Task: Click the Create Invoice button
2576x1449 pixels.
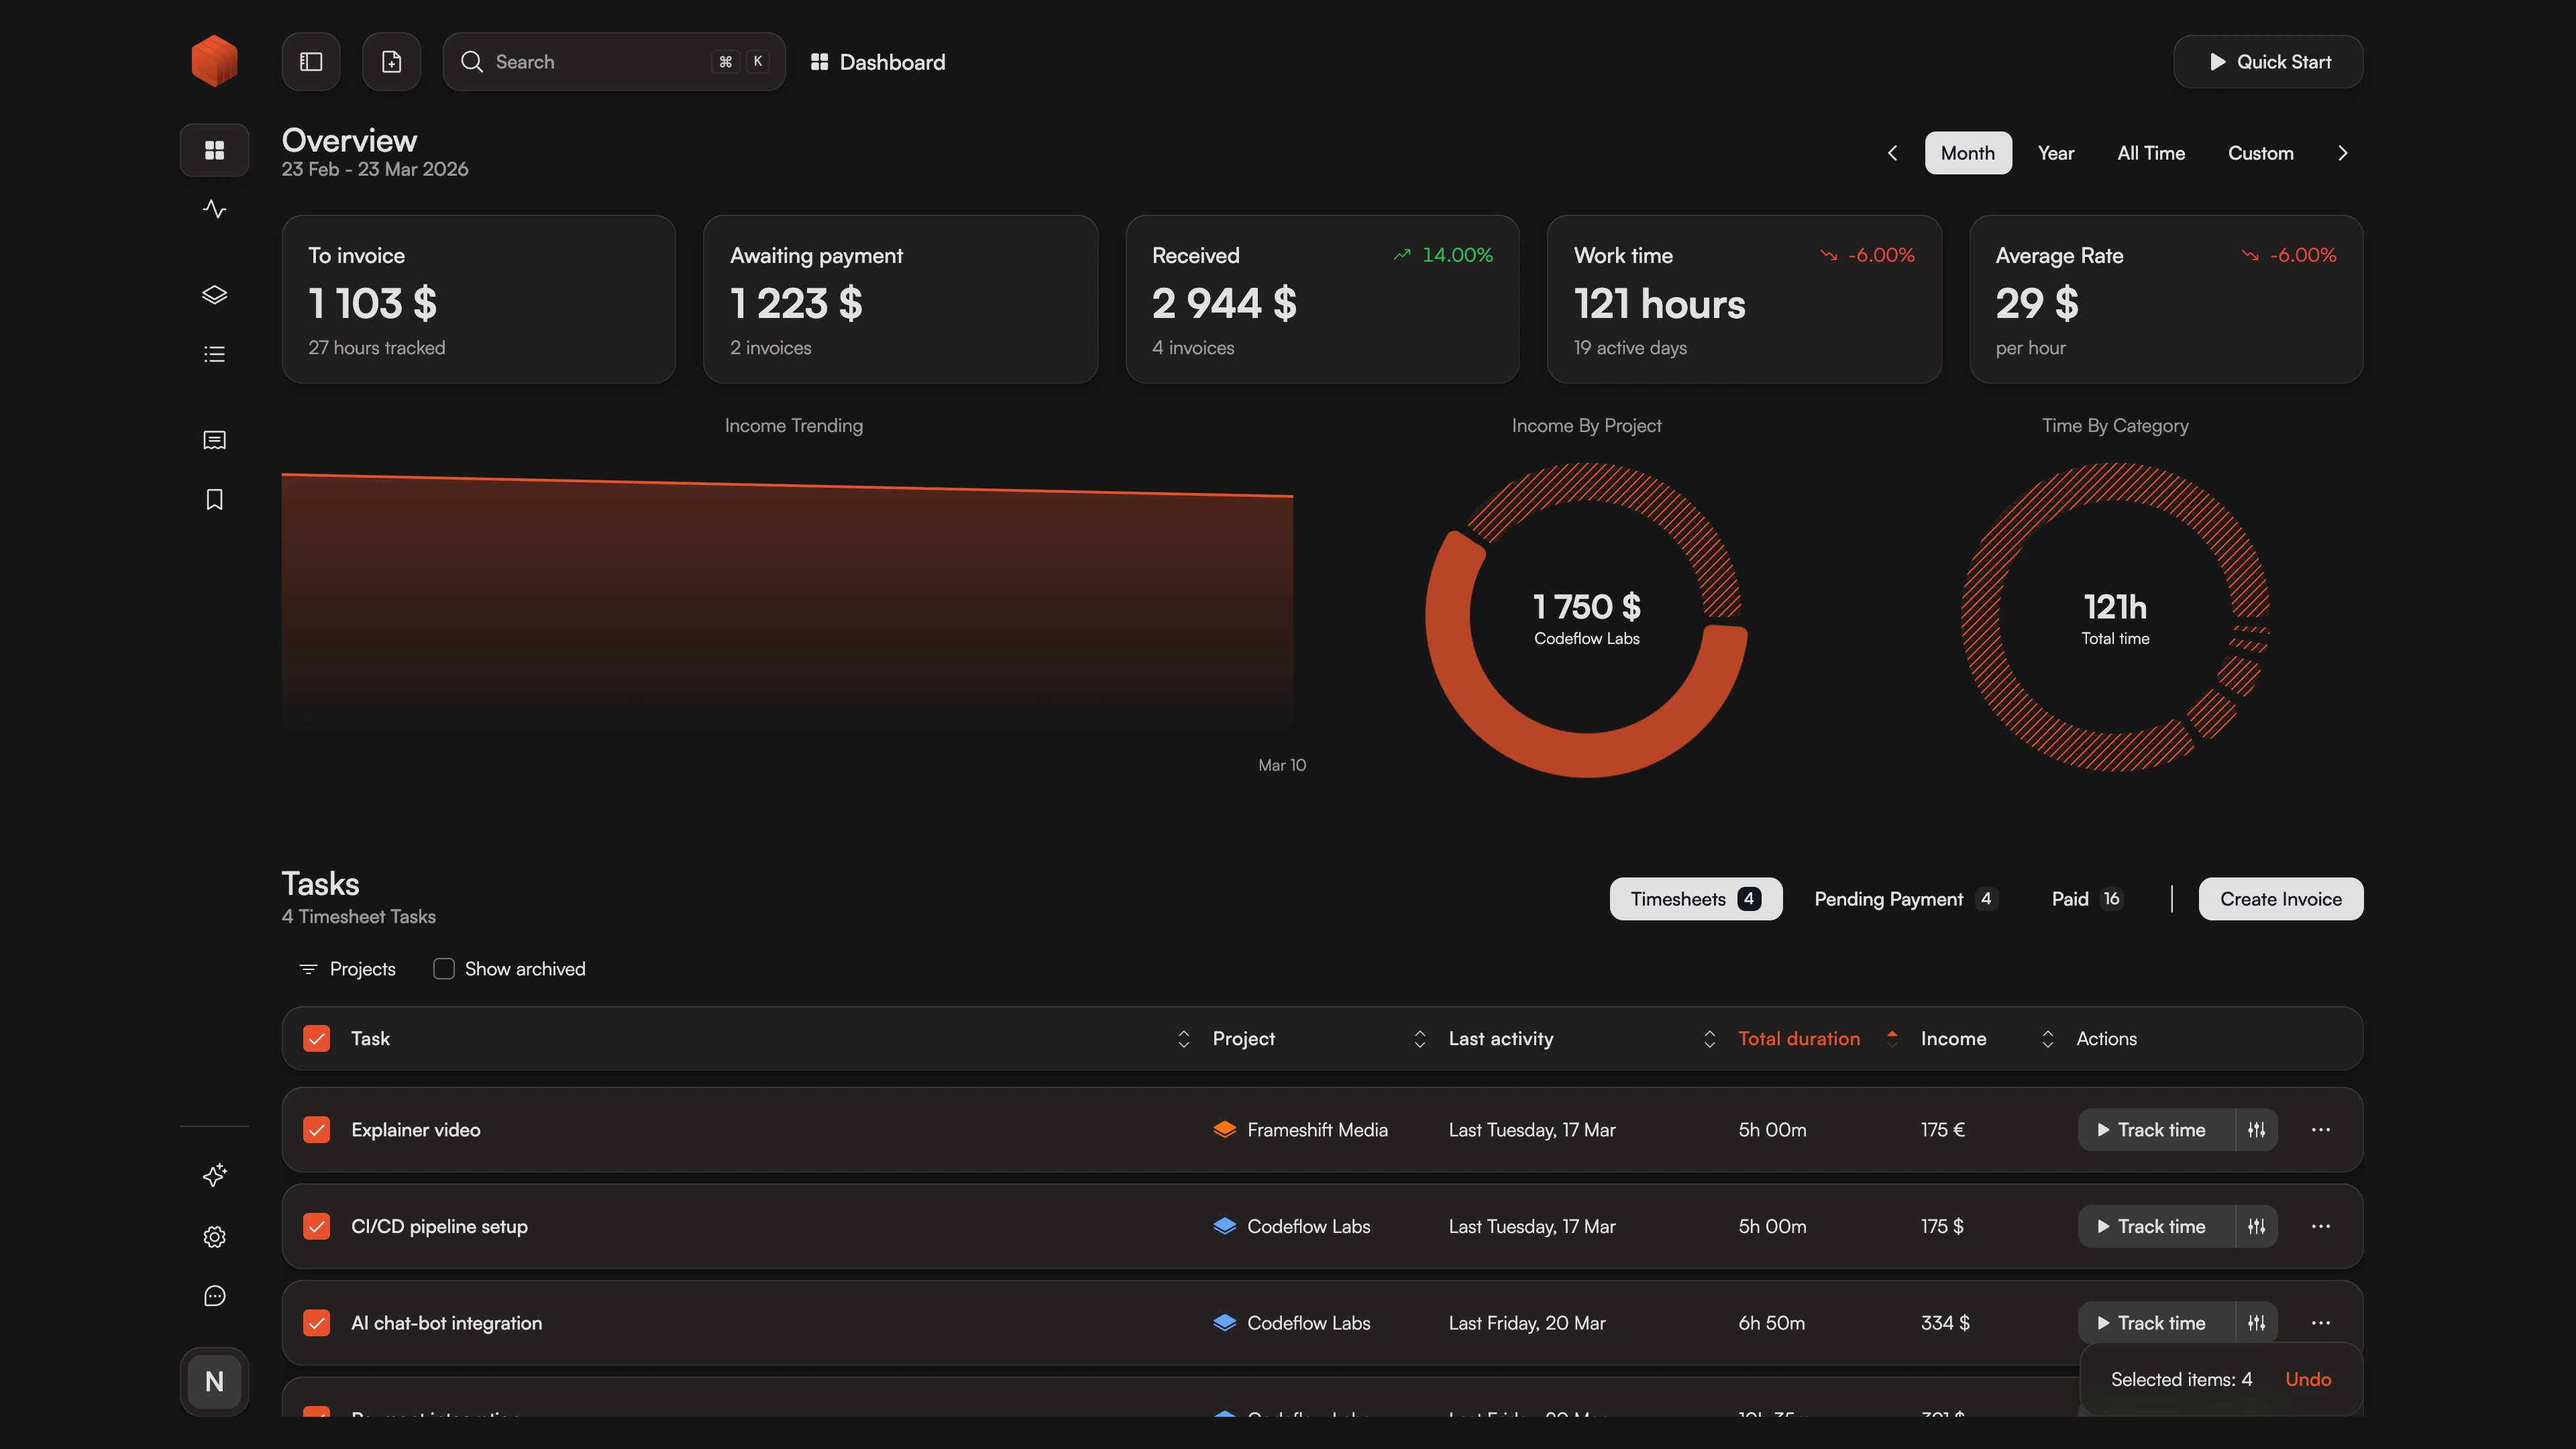Action: coord(2280,899)
